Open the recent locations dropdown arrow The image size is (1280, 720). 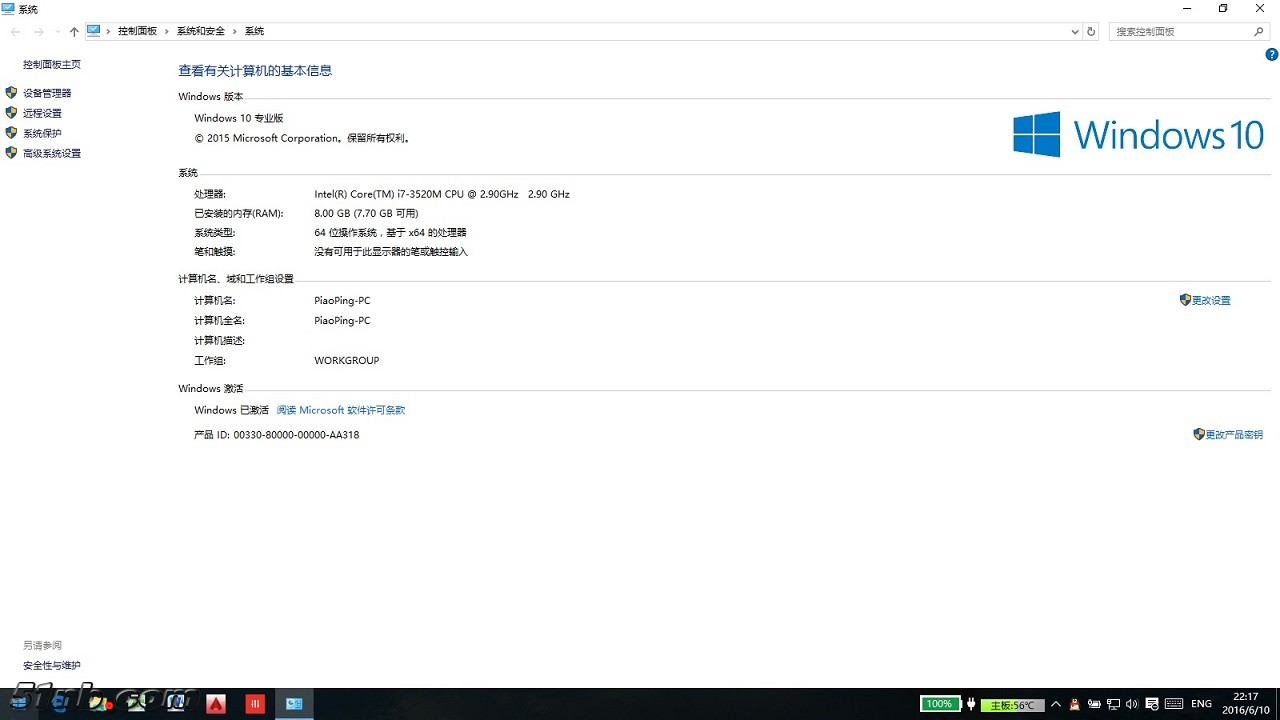click(57, 32)
